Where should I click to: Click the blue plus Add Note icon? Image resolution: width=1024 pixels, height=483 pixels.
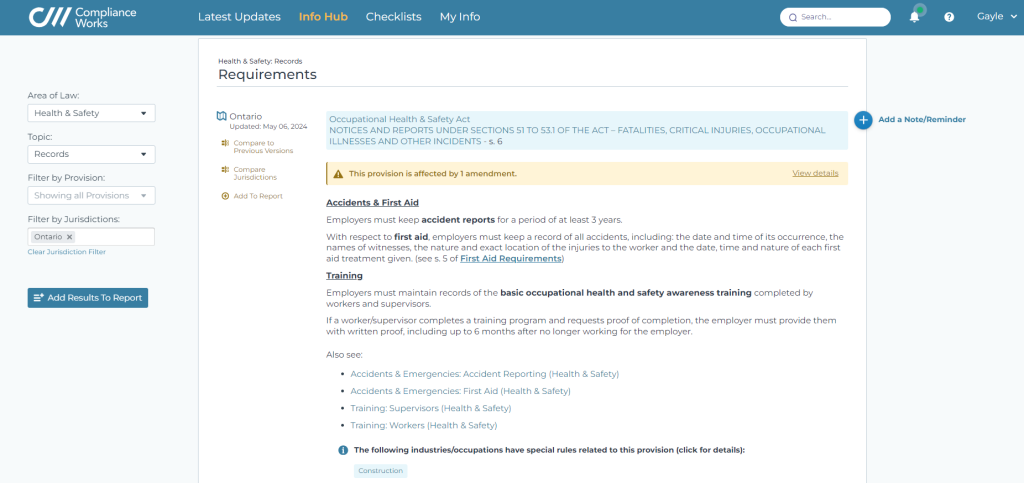point(863,120)
